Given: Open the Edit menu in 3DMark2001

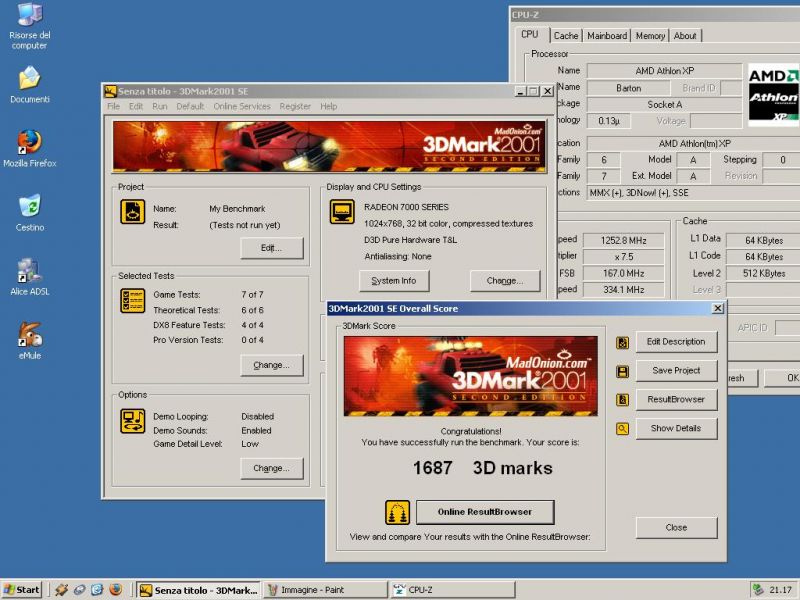Looking at the screenshot, I should 136,106.
